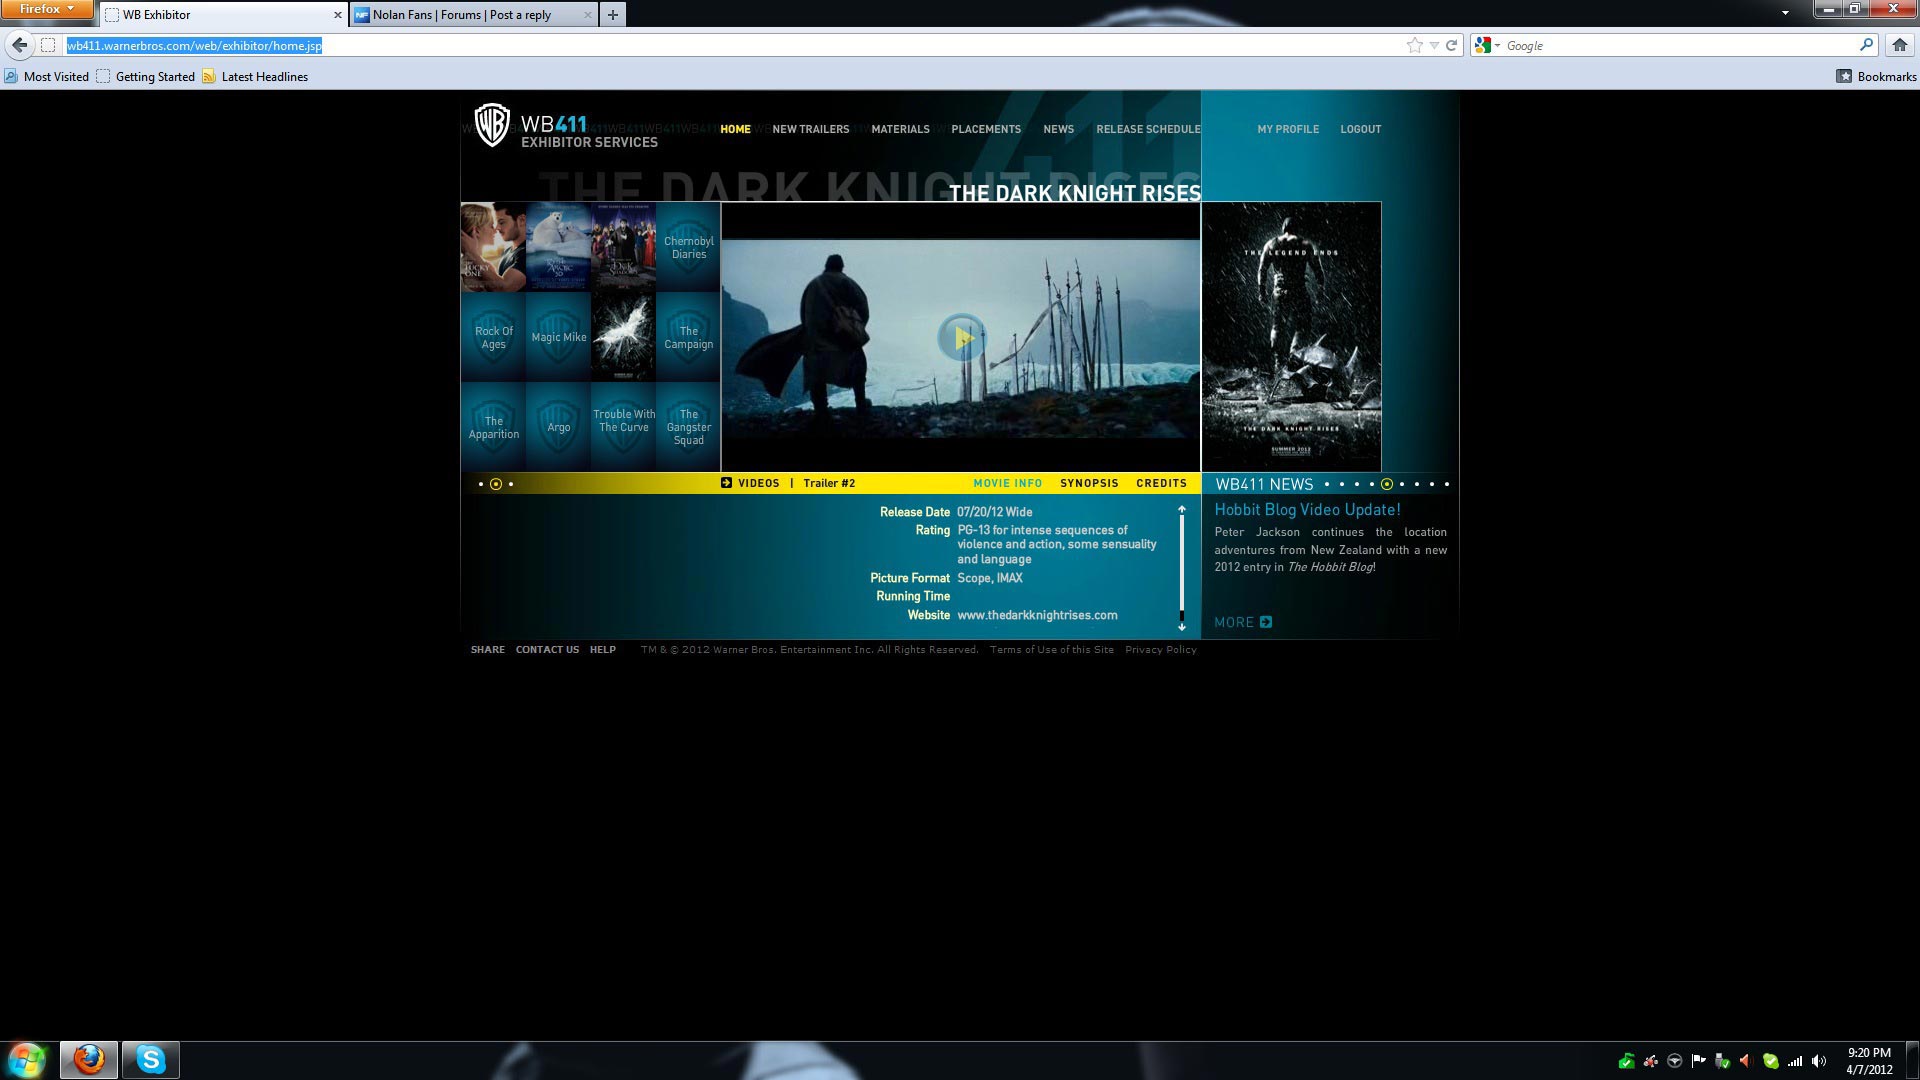Go back with the browser back arrow

pyautogui.click(x=19, y=45)
